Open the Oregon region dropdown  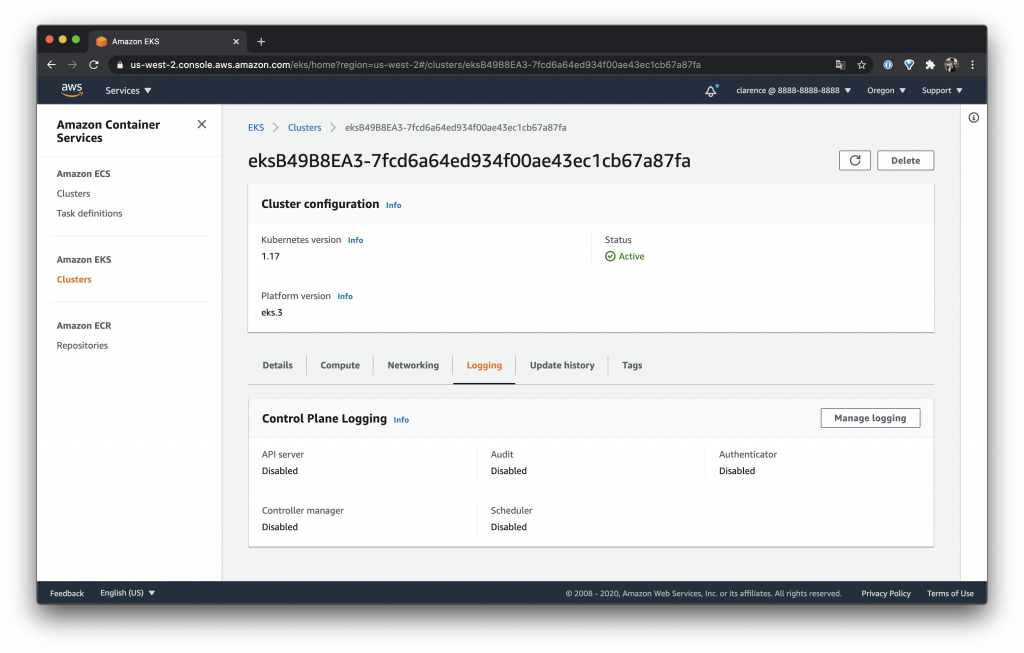click(x=886, y=91)
